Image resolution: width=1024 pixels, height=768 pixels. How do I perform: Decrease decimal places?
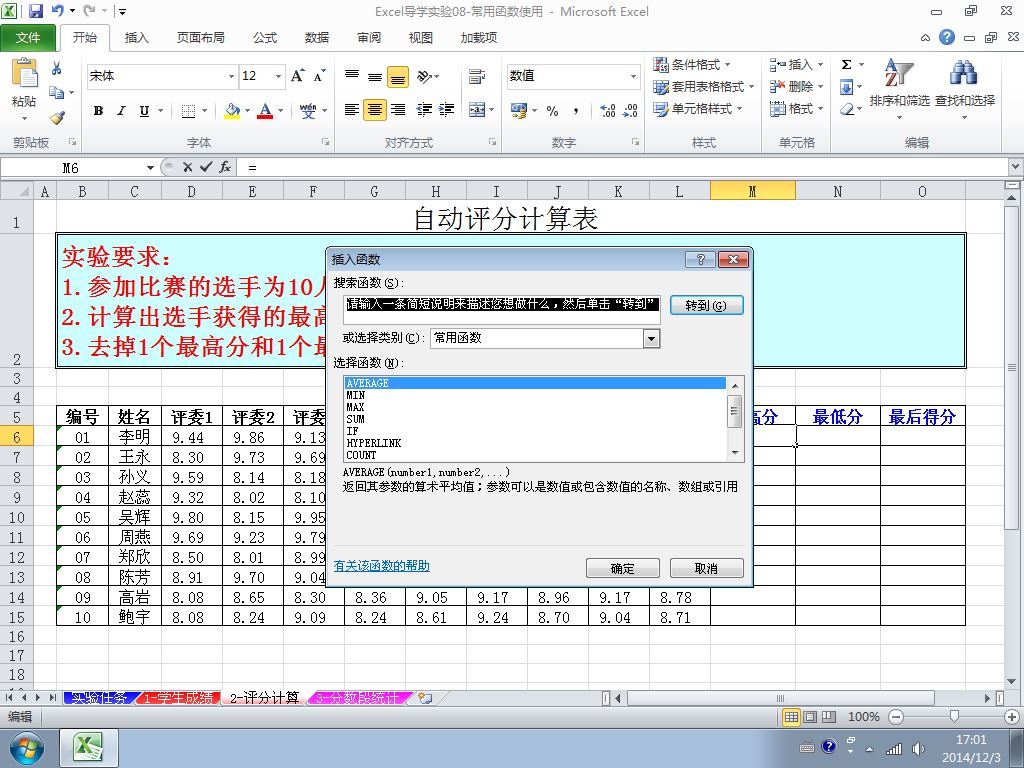[x=630, y=110]
